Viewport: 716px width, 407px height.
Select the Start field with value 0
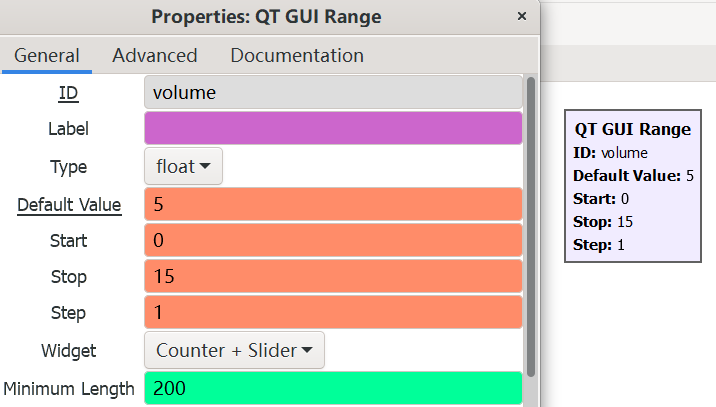pyautogui.click(x=333, y=241)
